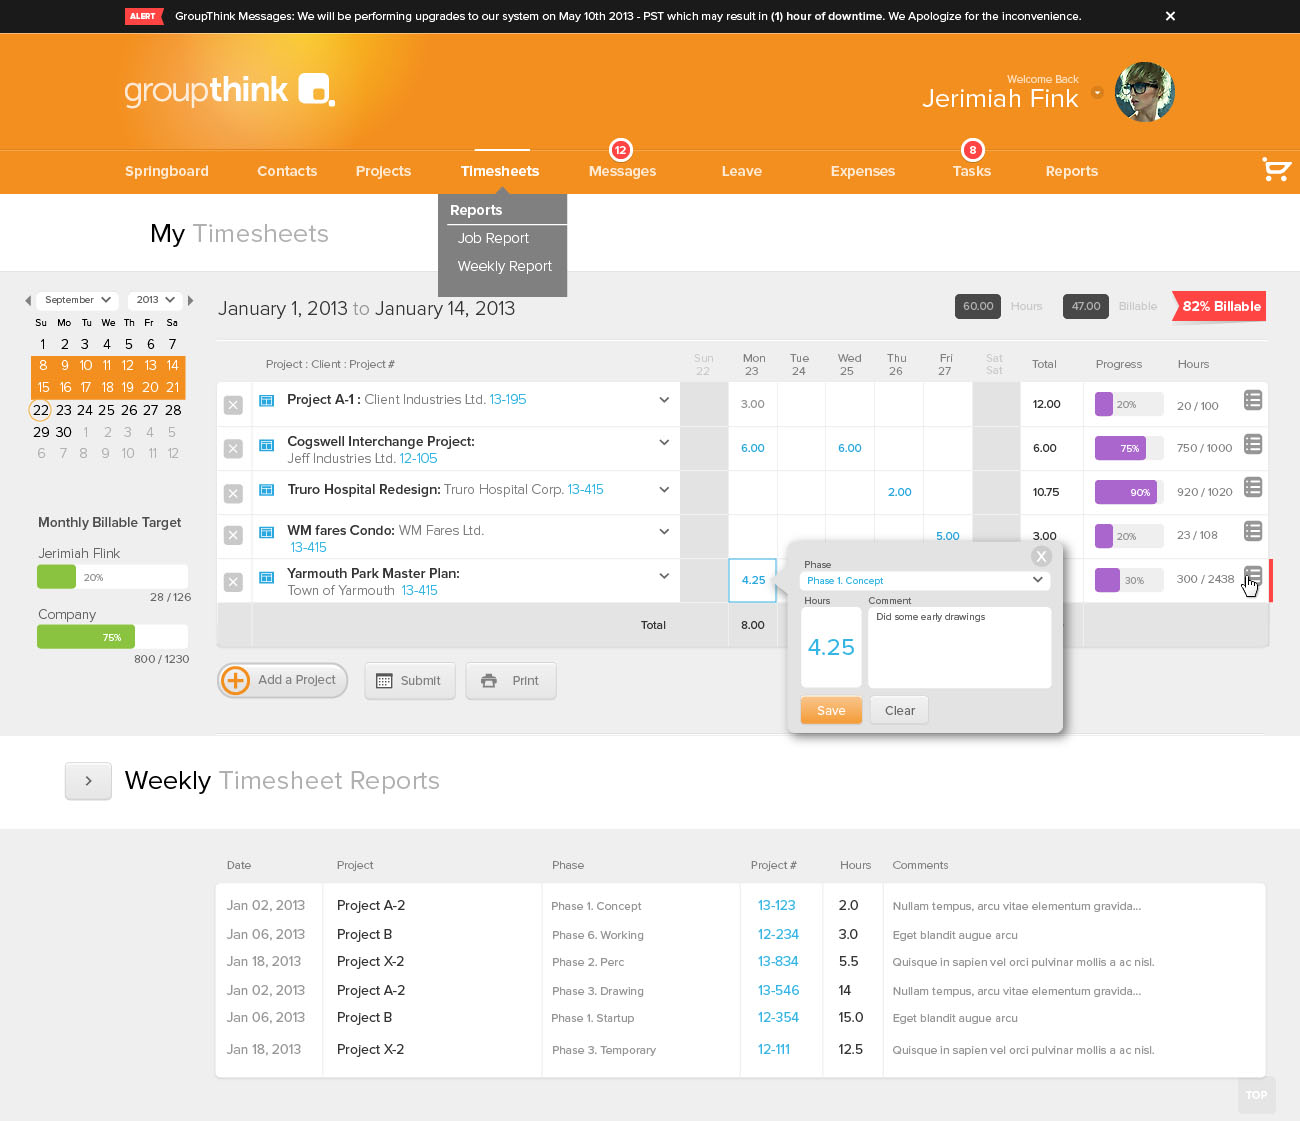Click the Tasks notification badge 8
Image resolution: width=1300 pixels, height=1121 pixels.
tap(972, 150)
